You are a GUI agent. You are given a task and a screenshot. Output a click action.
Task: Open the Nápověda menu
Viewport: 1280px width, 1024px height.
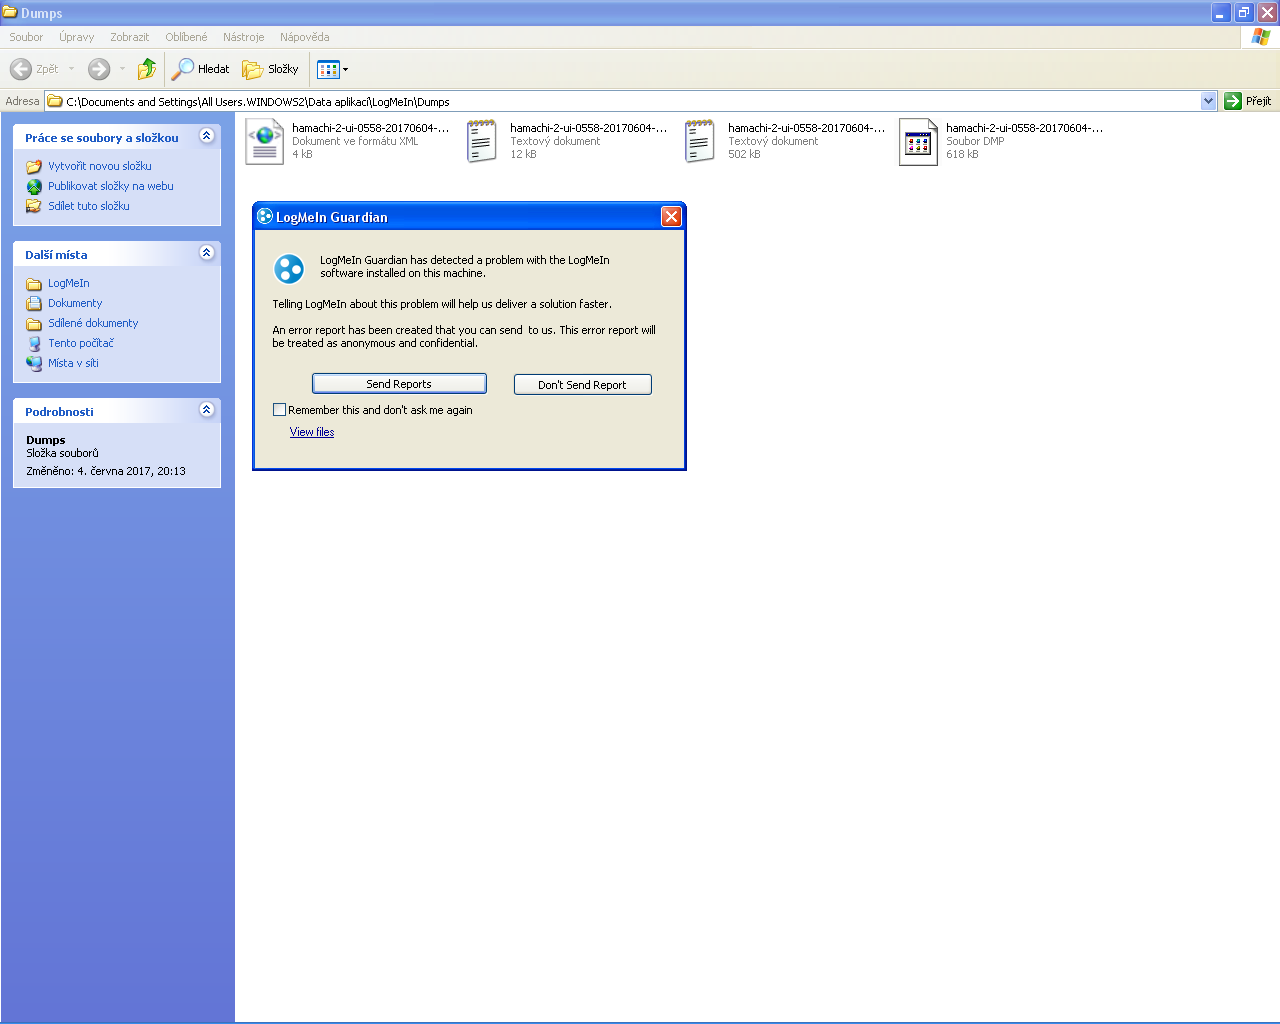(x=305, y=37)
